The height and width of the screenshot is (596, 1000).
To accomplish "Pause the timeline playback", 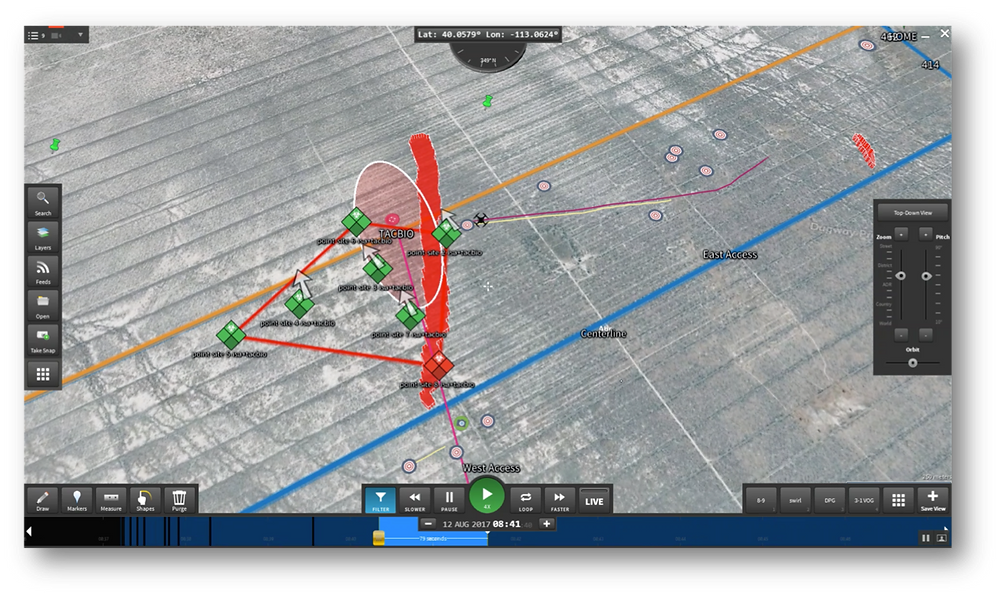I will pyautogui.click(x=449, y=500).
